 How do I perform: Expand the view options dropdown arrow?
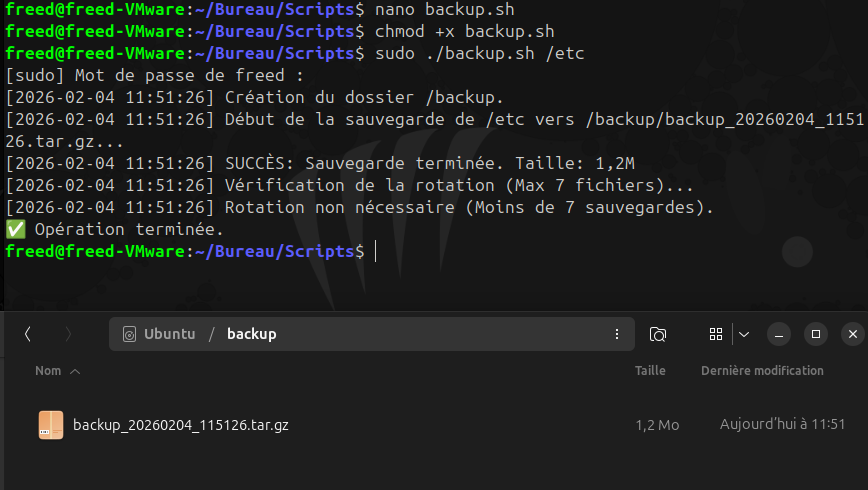[x=743, y=334]
